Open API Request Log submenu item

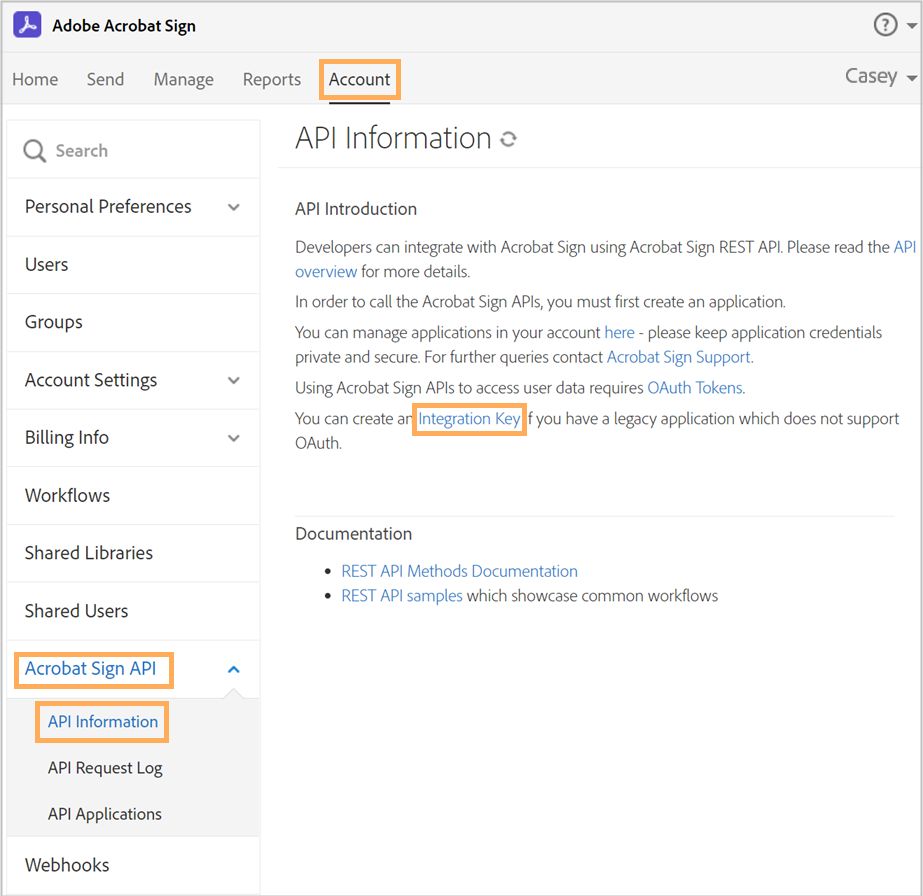tap(105, 768)
